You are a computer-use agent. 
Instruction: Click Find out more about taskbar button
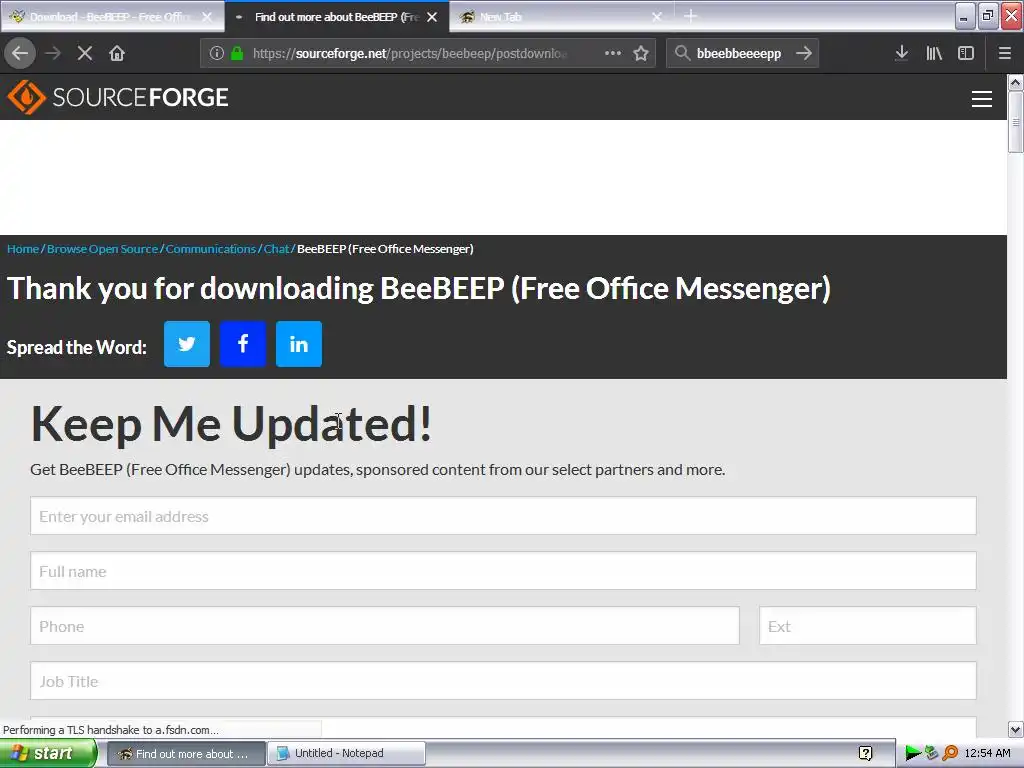[x=186, y=753]
